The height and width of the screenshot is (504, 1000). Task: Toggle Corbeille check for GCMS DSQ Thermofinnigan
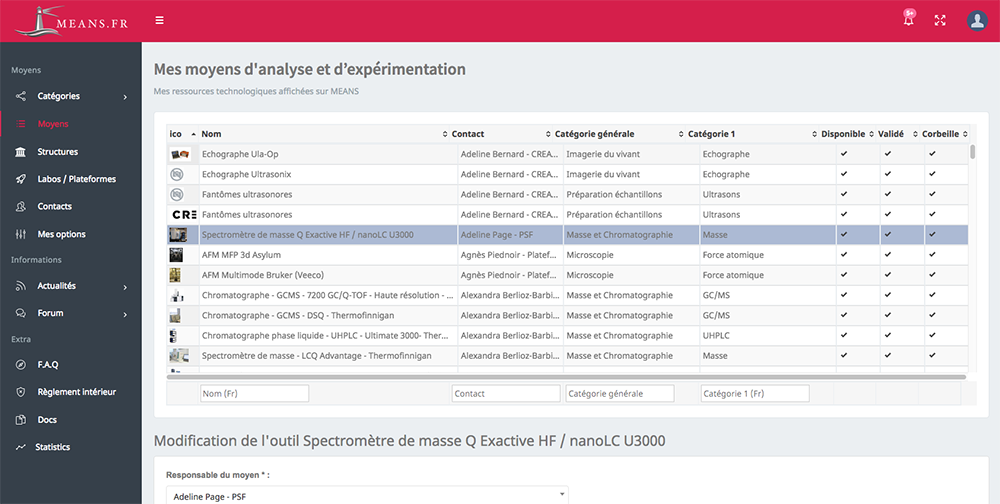click(932, 315)
